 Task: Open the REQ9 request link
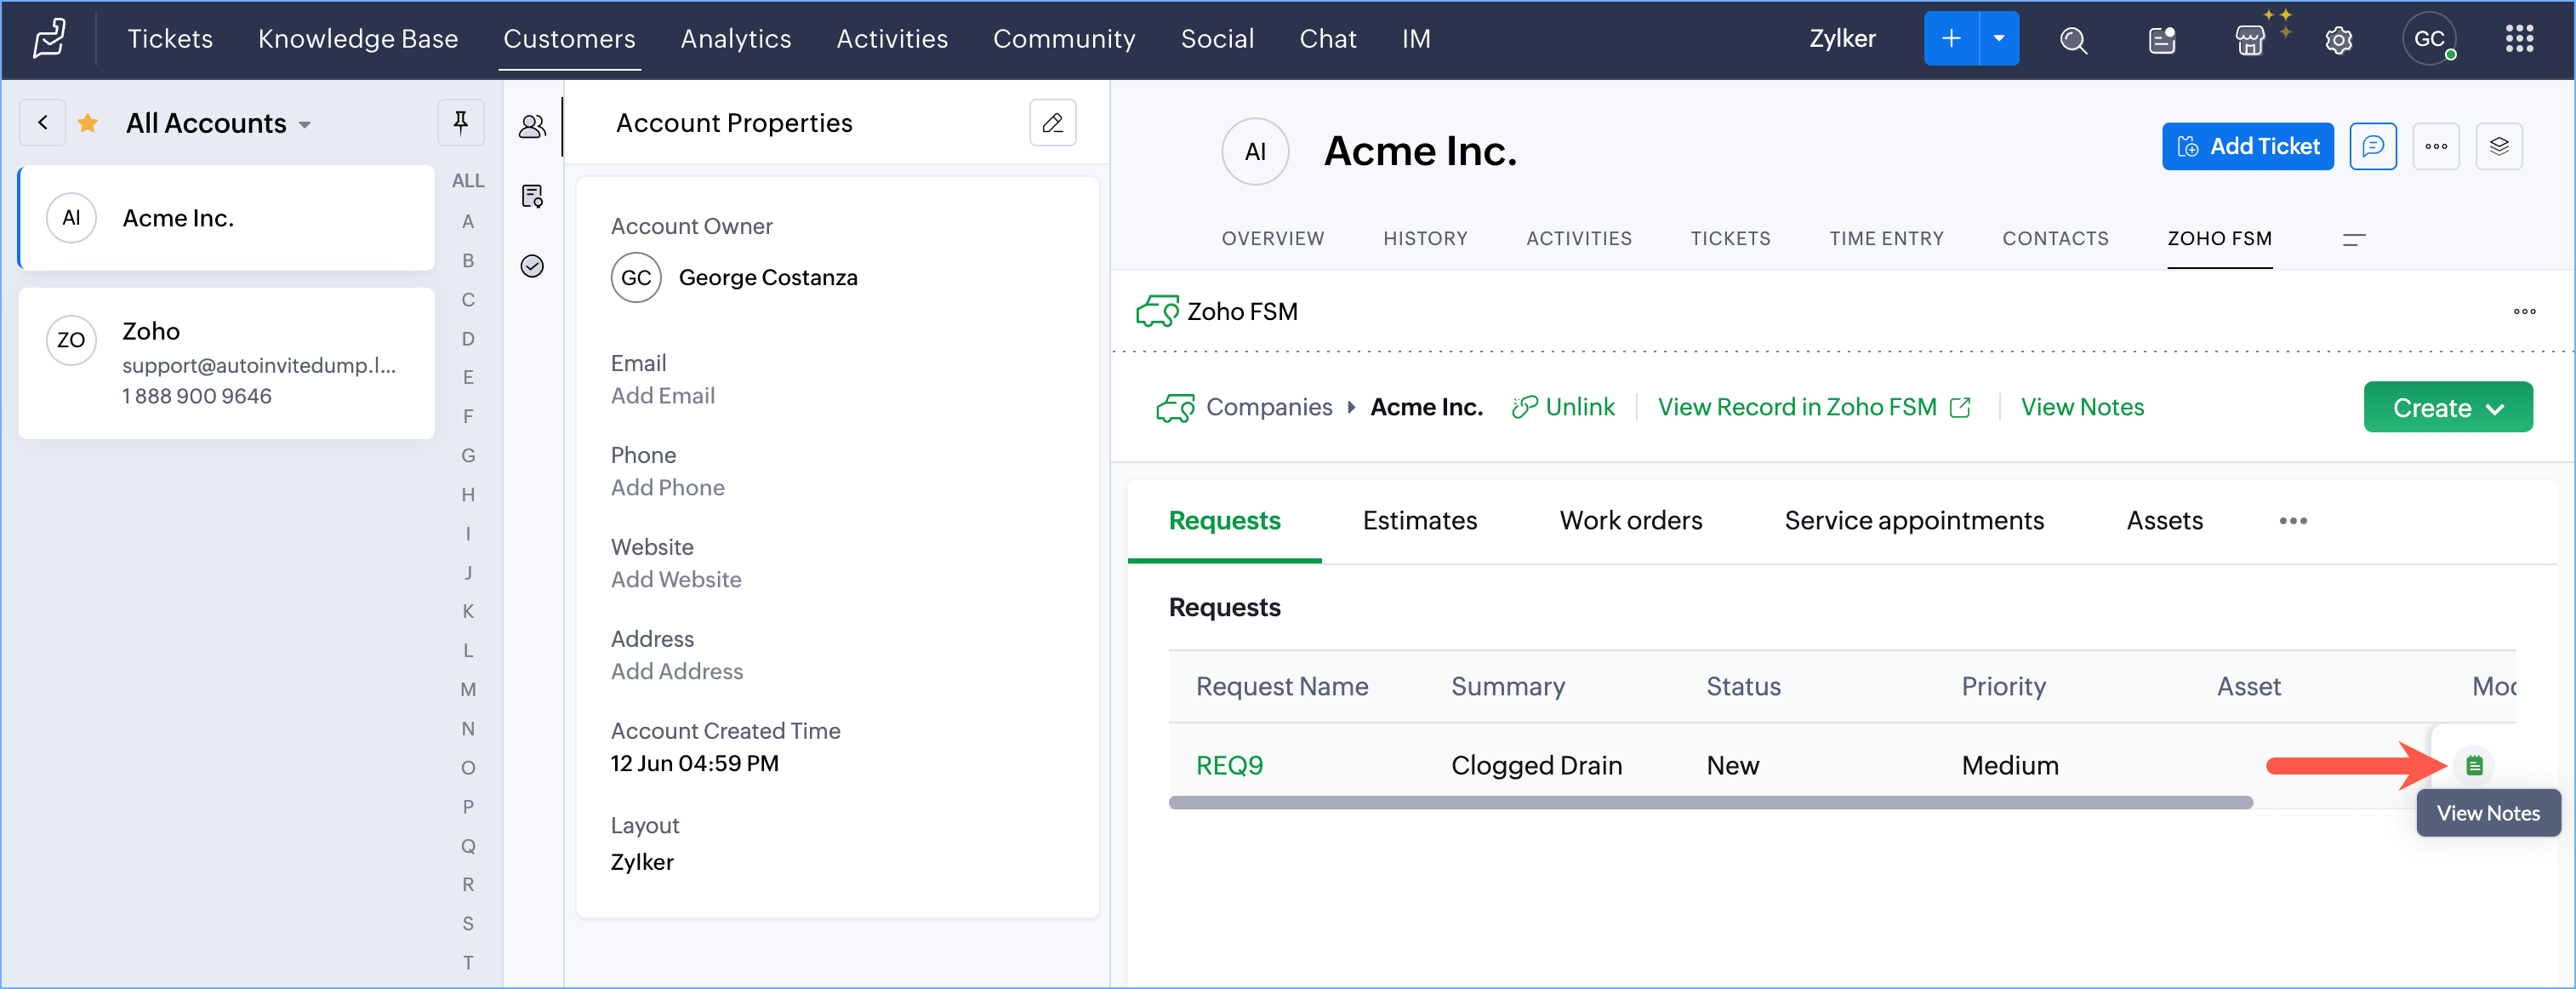click(x=1229, y=765)
